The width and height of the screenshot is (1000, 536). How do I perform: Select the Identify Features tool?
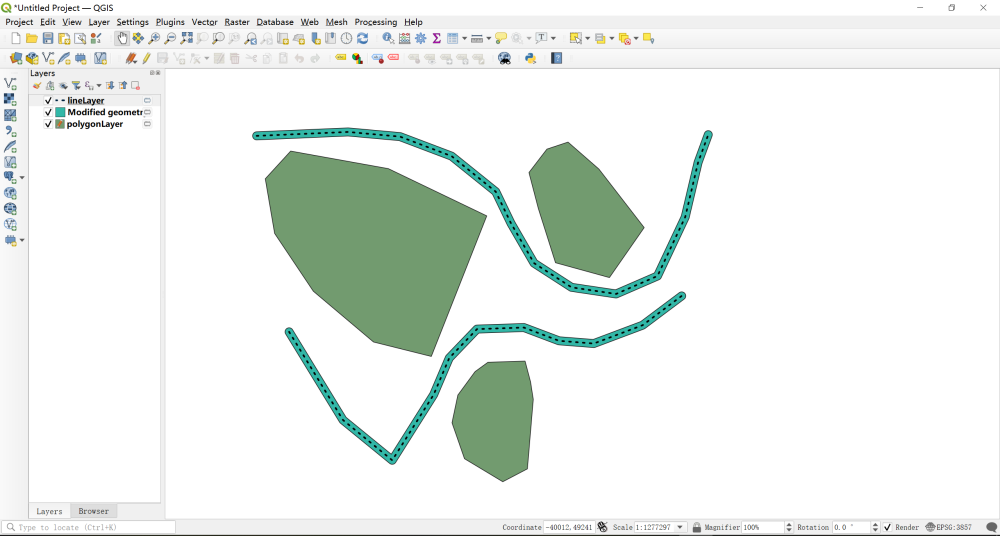pyautogui.click(x=388, y=38)
